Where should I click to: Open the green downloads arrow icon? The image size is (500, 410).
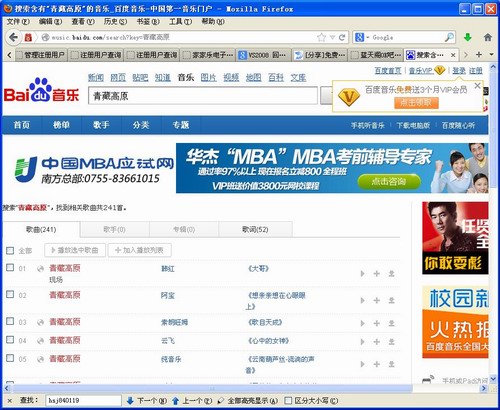point(468,37)
